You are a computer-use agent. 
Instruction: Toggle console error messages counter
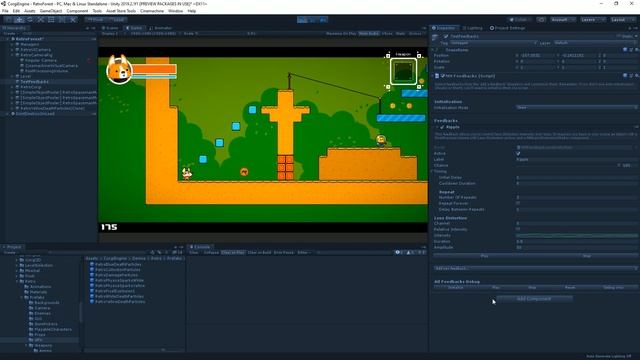pos(422,253)
